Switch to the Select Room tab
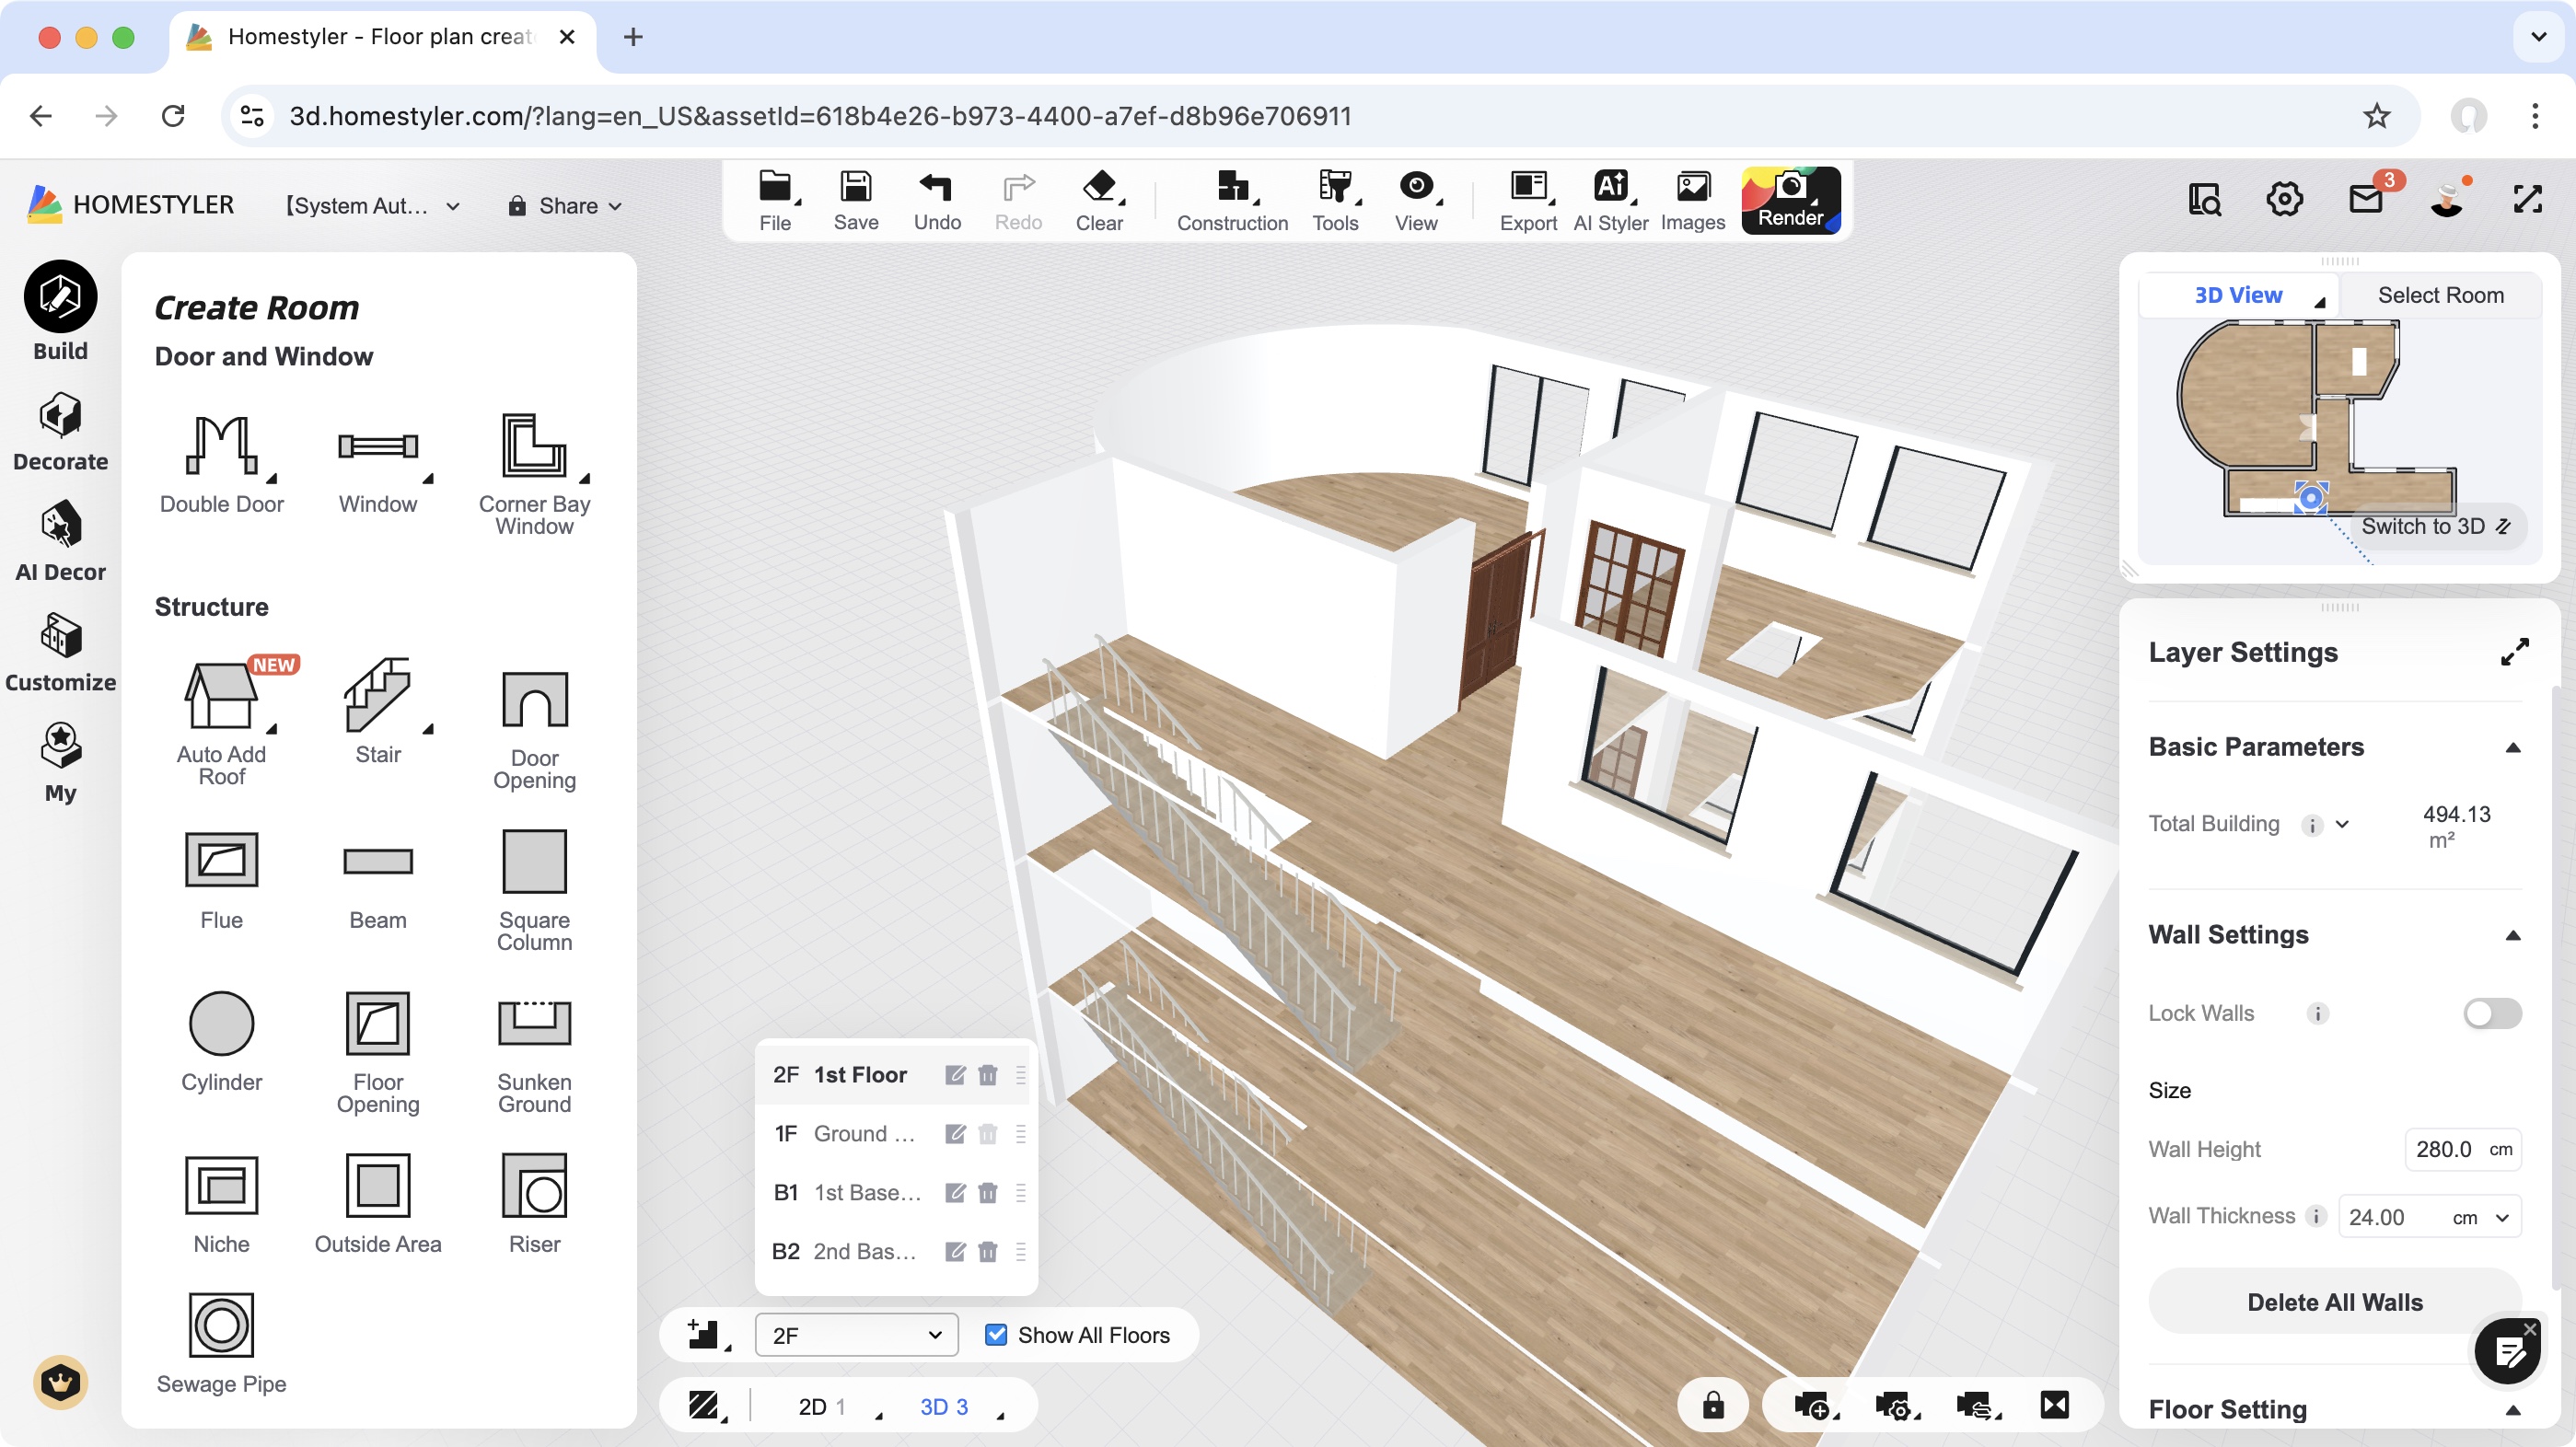This screenshot has width=2576, height=1447. pyautogui.click(x=2440, y=294)
